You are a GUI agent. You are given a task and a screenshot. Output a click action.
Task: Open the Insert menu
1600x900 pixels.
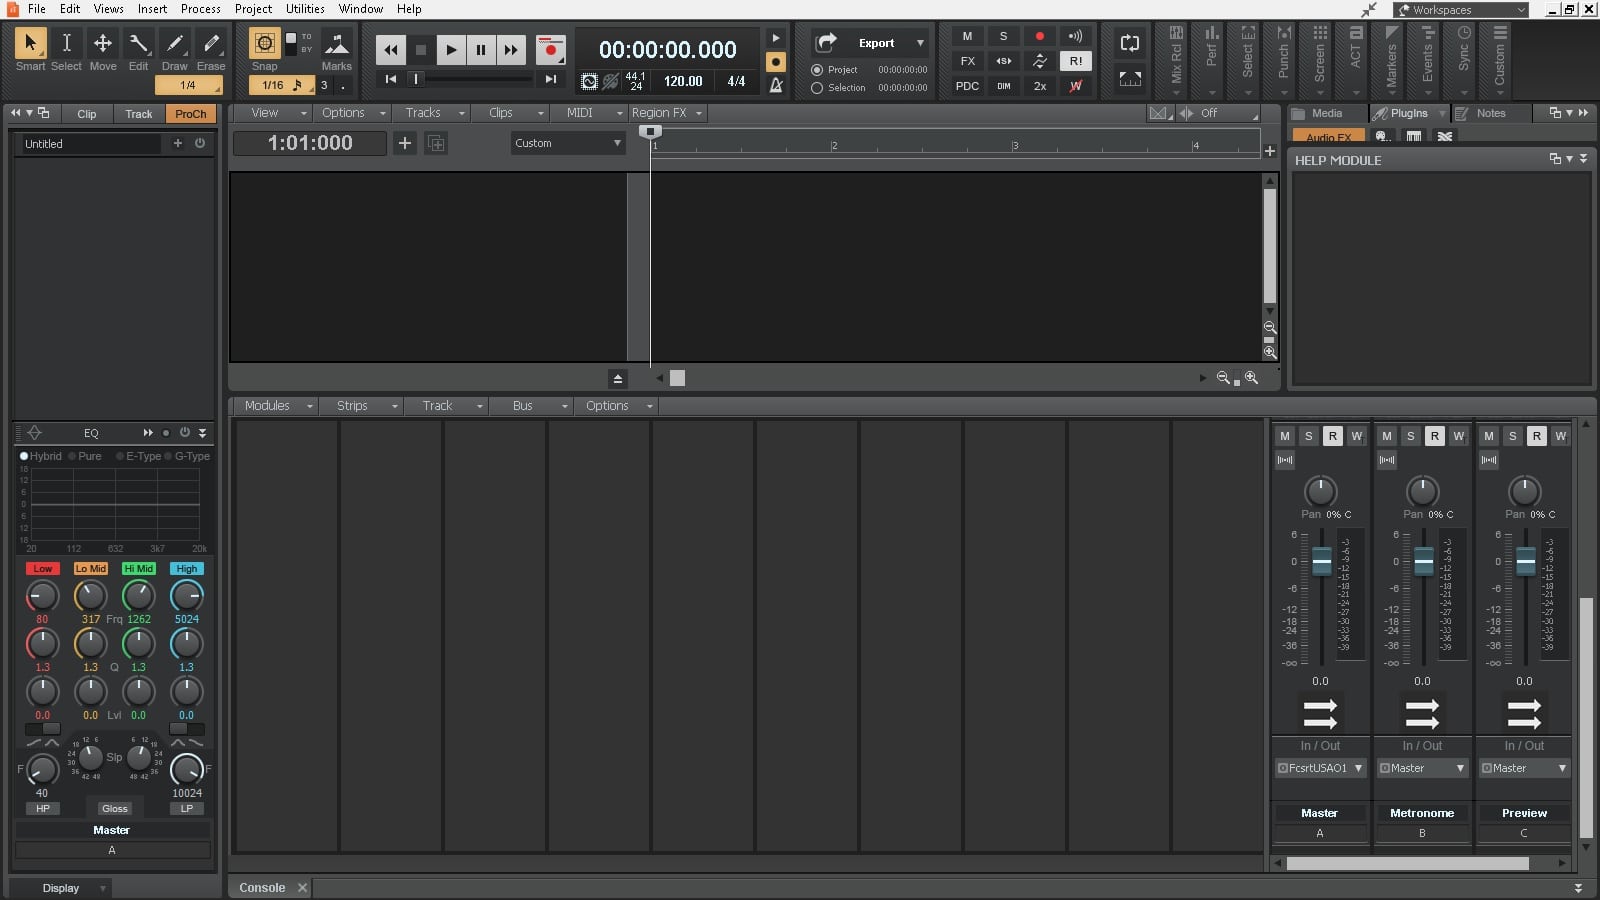153,9
